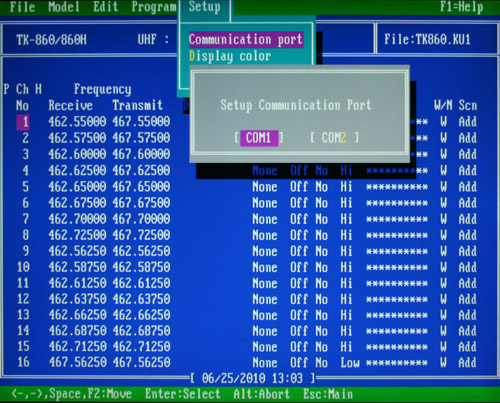Click the Low power value on channel 16
The height and width of the screenshot is (403, 500).
click(350, 363)
